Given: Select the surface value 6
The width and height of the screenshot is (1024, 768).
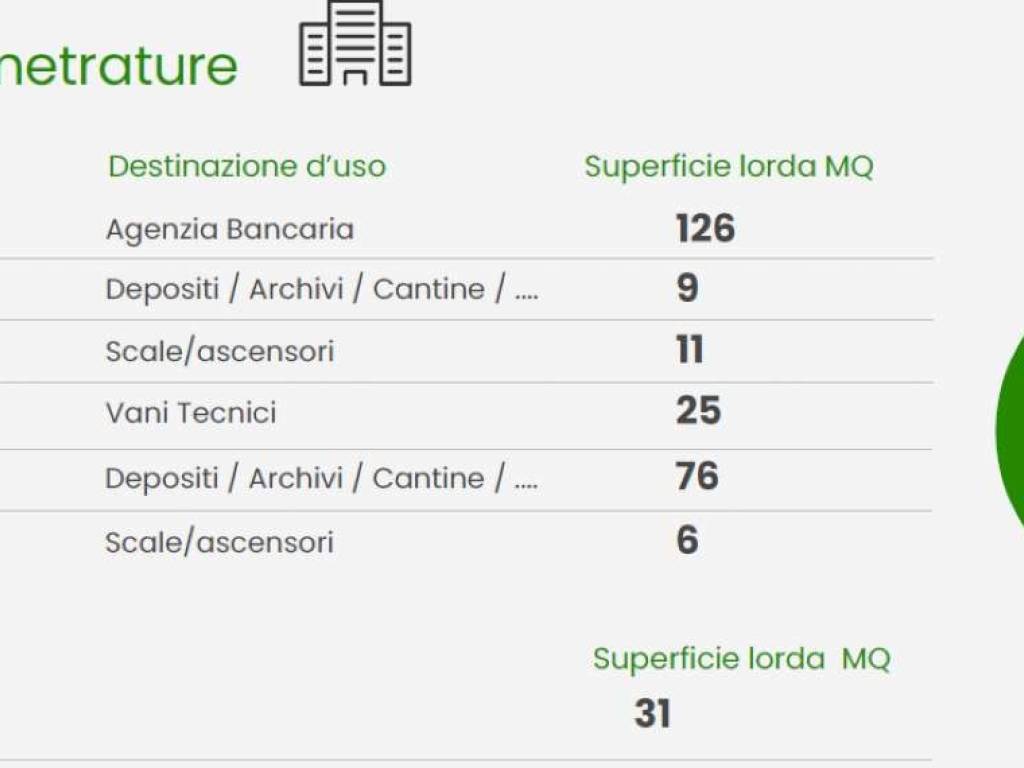Looking at the screenshot, I should click(x=687, y=541).
